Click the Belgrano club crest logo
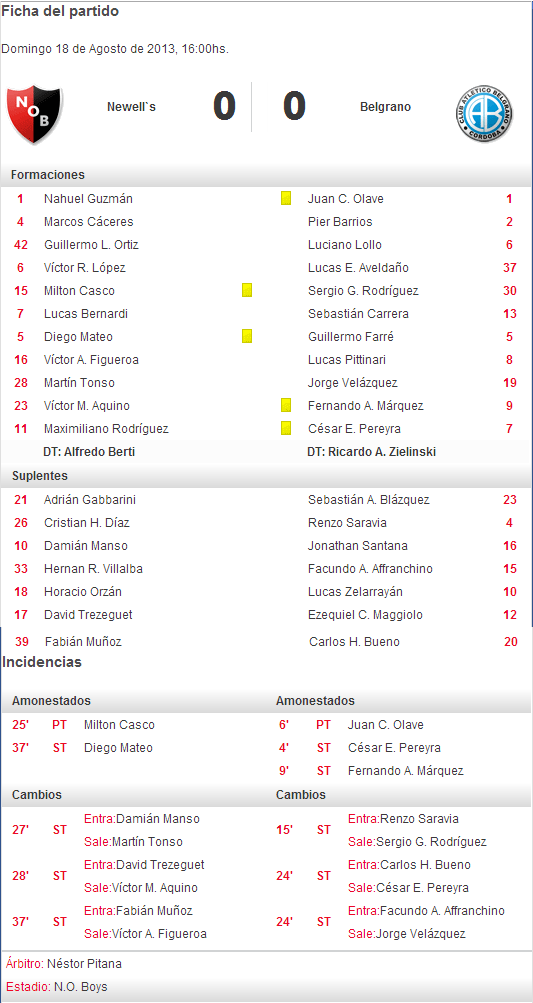 [488, 115]
